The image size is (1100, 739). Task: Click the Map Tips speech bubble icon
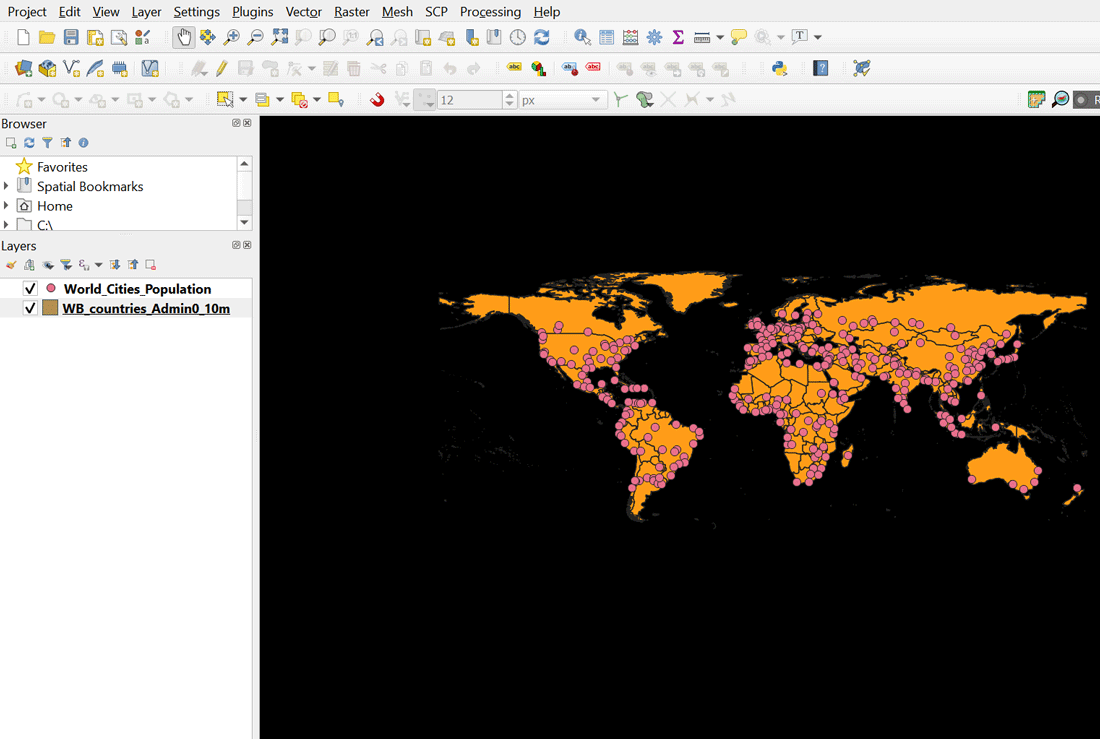tap(738, 37)
